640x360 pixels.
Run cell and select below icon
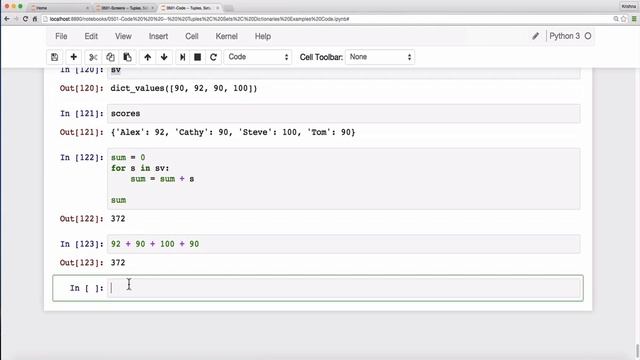(182, 57)
